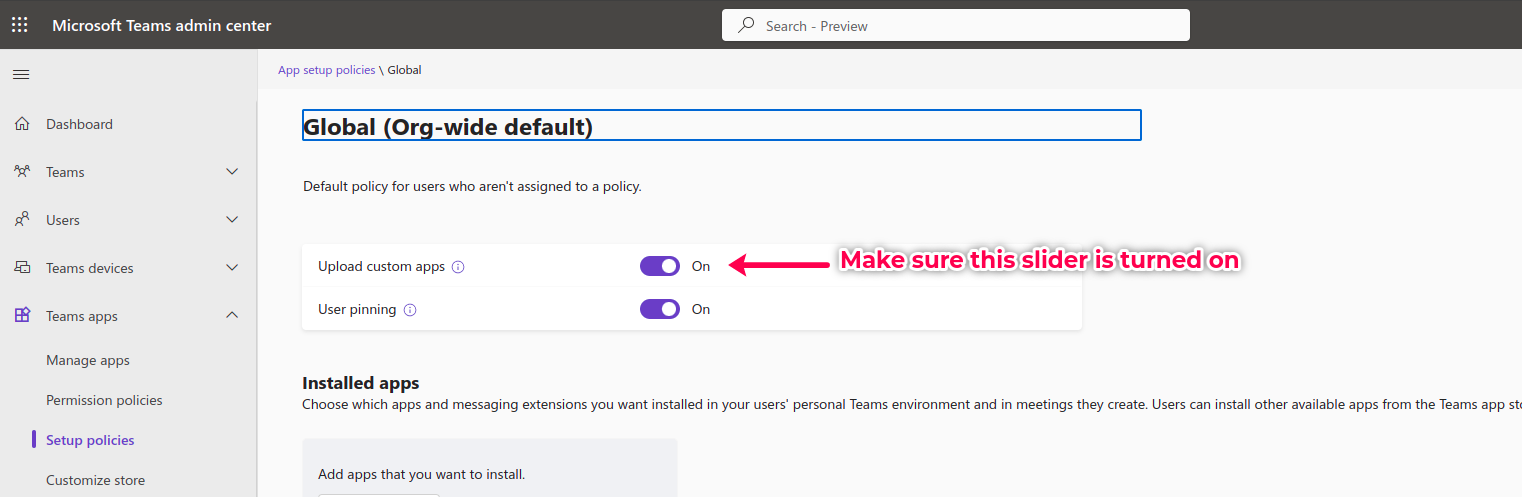
Task: Expand the Teams devices chevron
Action: point(232,268)
